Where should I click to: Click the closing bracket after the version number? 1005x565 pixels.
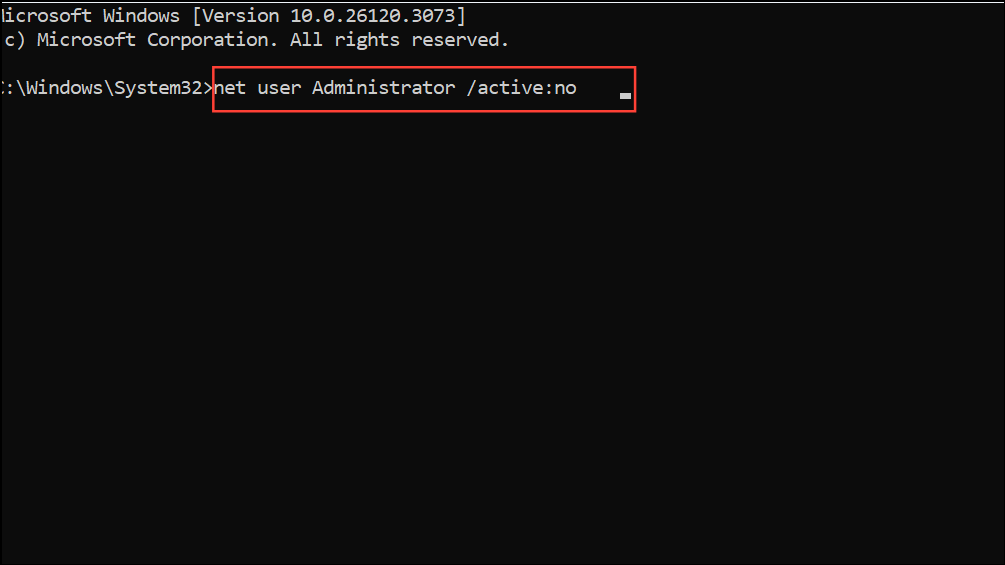461,15
